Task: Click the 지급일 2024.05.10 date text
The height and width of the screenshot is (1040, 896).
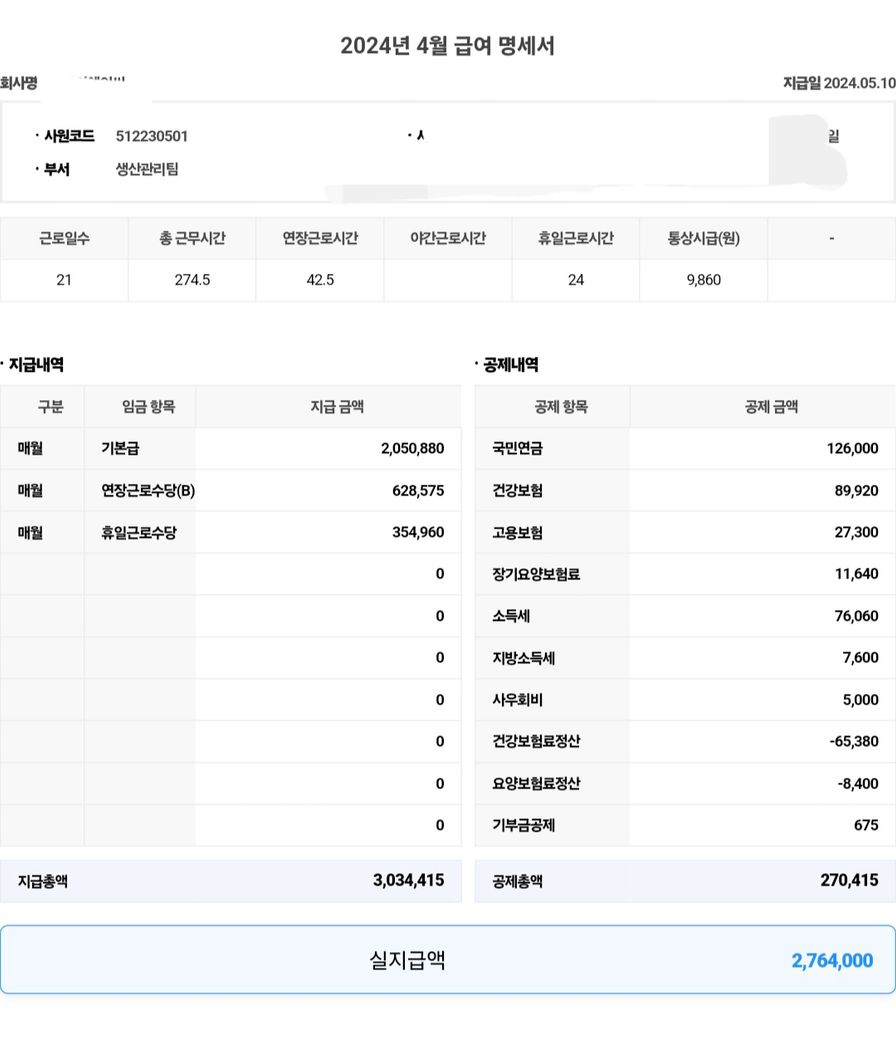Action: click(838, 83)
